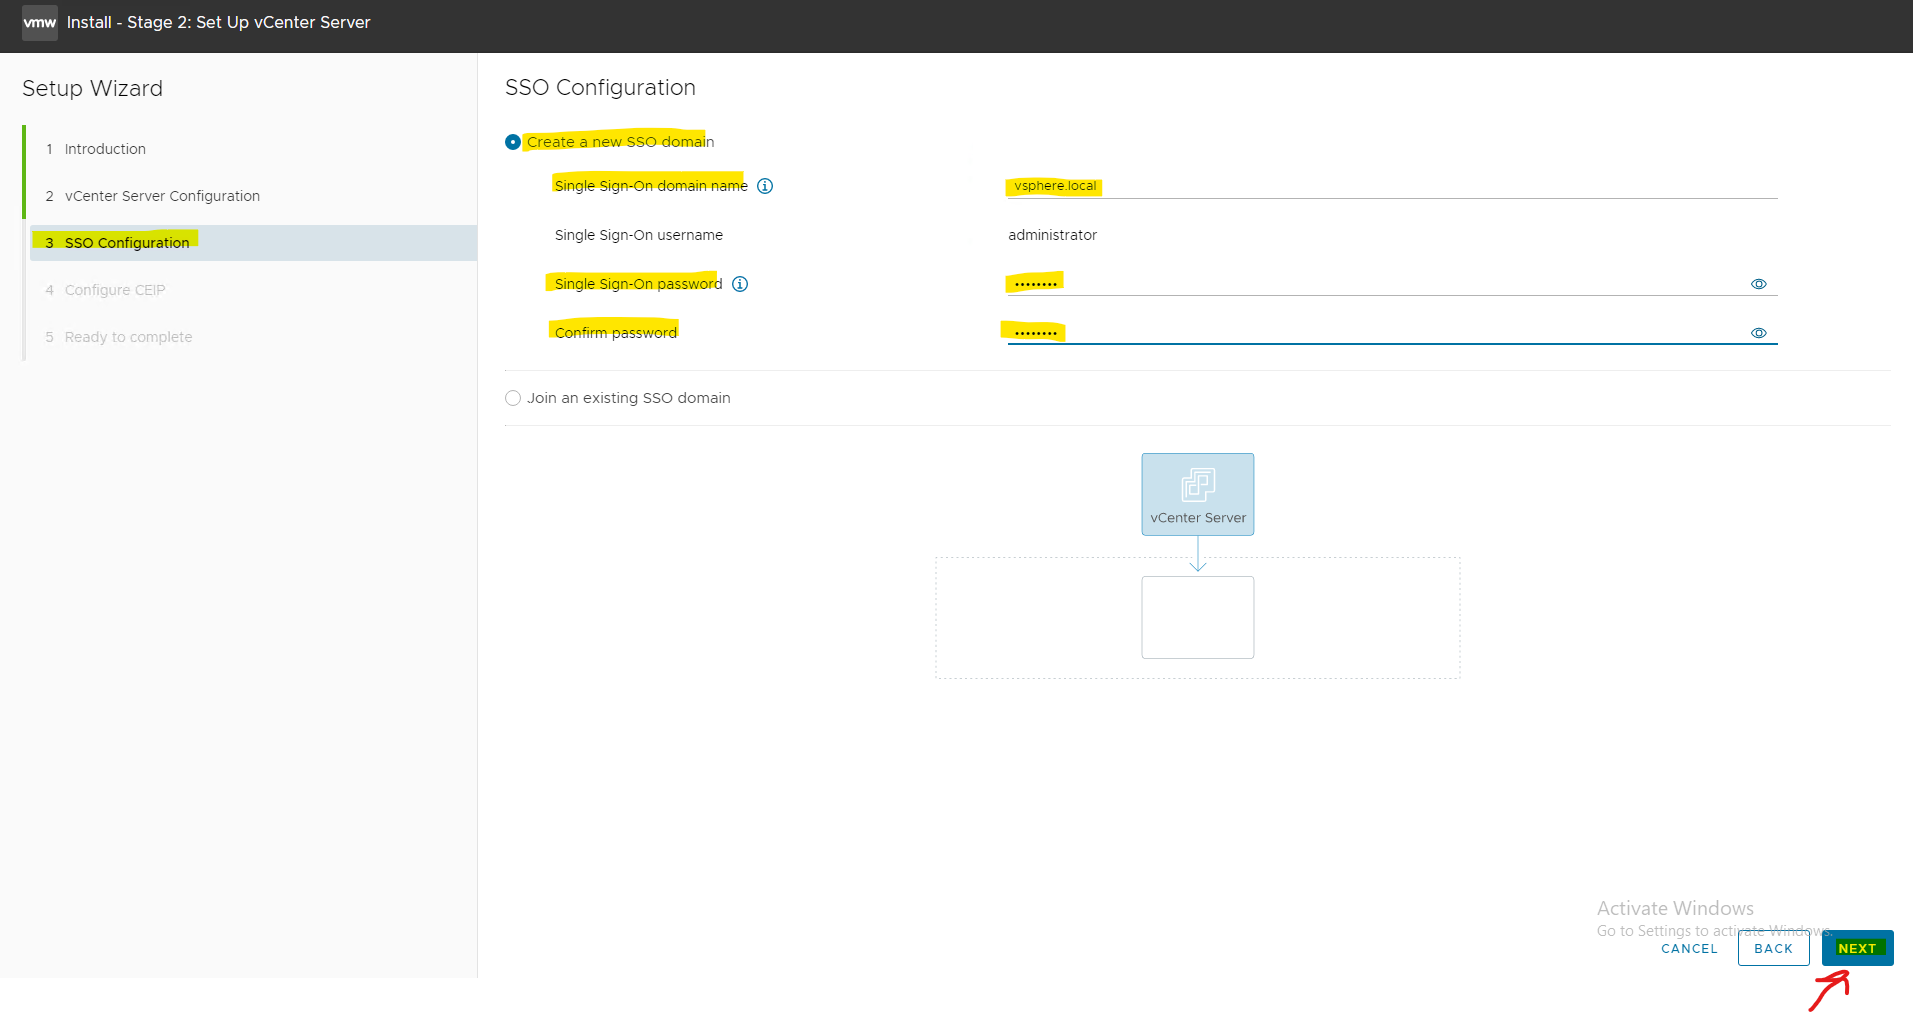Click the VMware logo in header
1913x1012 pixels.
tap(40, 22)
